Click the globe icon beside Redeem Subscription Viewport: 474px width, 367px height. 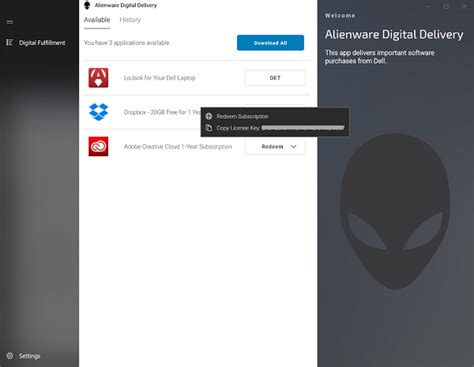click(x=209, y=116)
